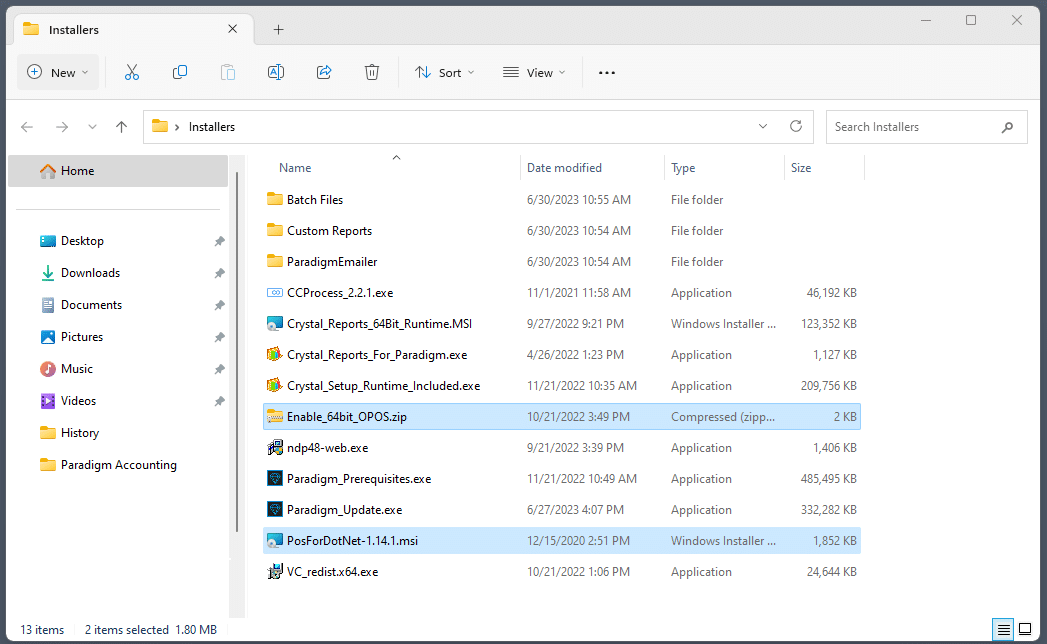The width and height of the screenshot is (1047, 644).
Task: Close the Installers tab
Action: point(232,29)
